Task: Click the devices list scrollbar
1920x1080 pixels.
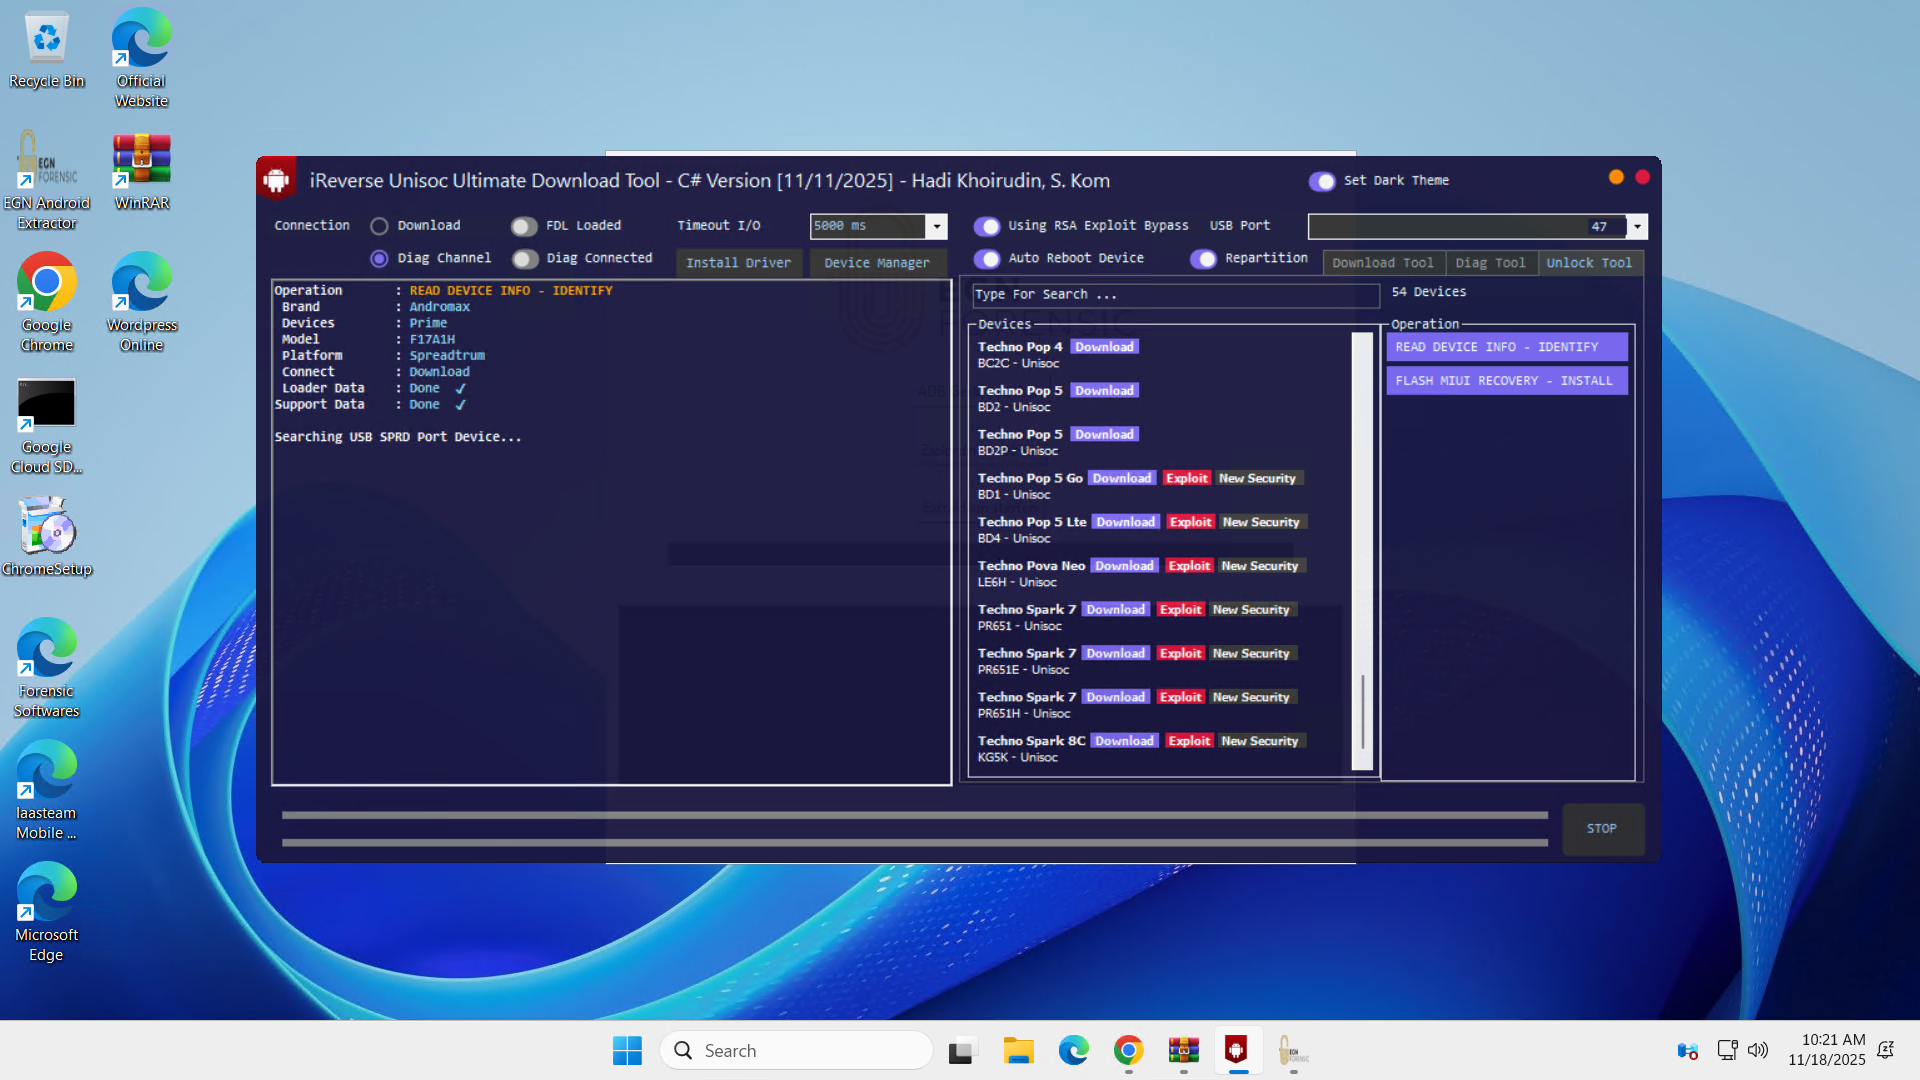Action: (x=1362, y=711)
